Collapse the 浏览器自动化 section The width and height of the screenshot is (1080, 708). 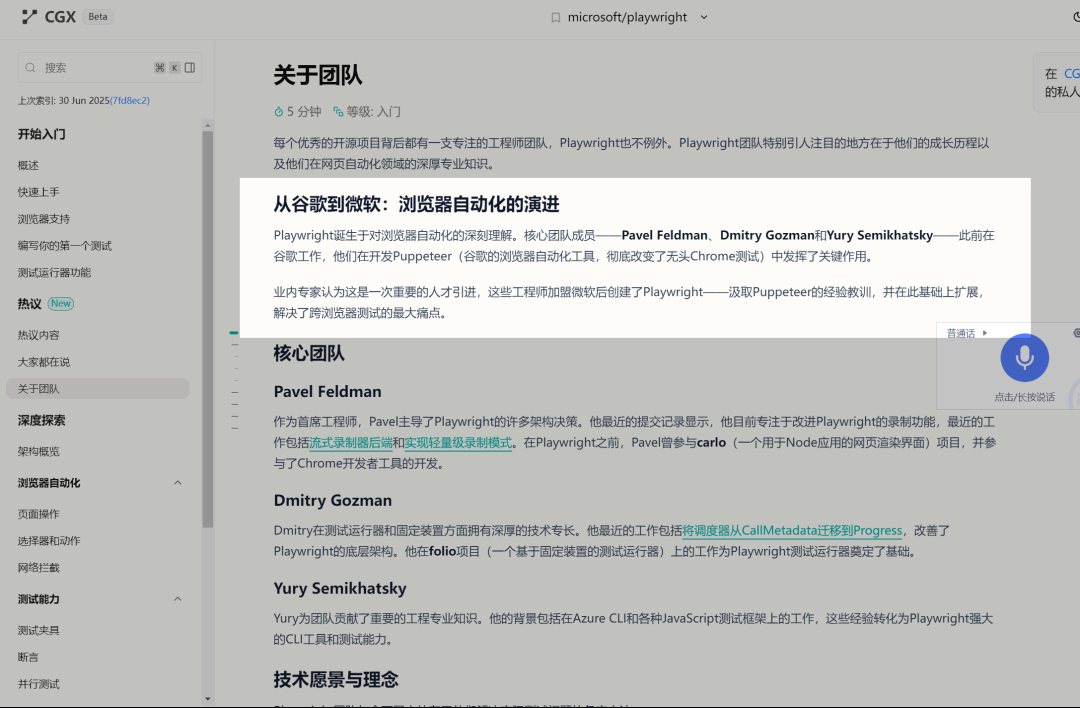(x=178, y=483)
